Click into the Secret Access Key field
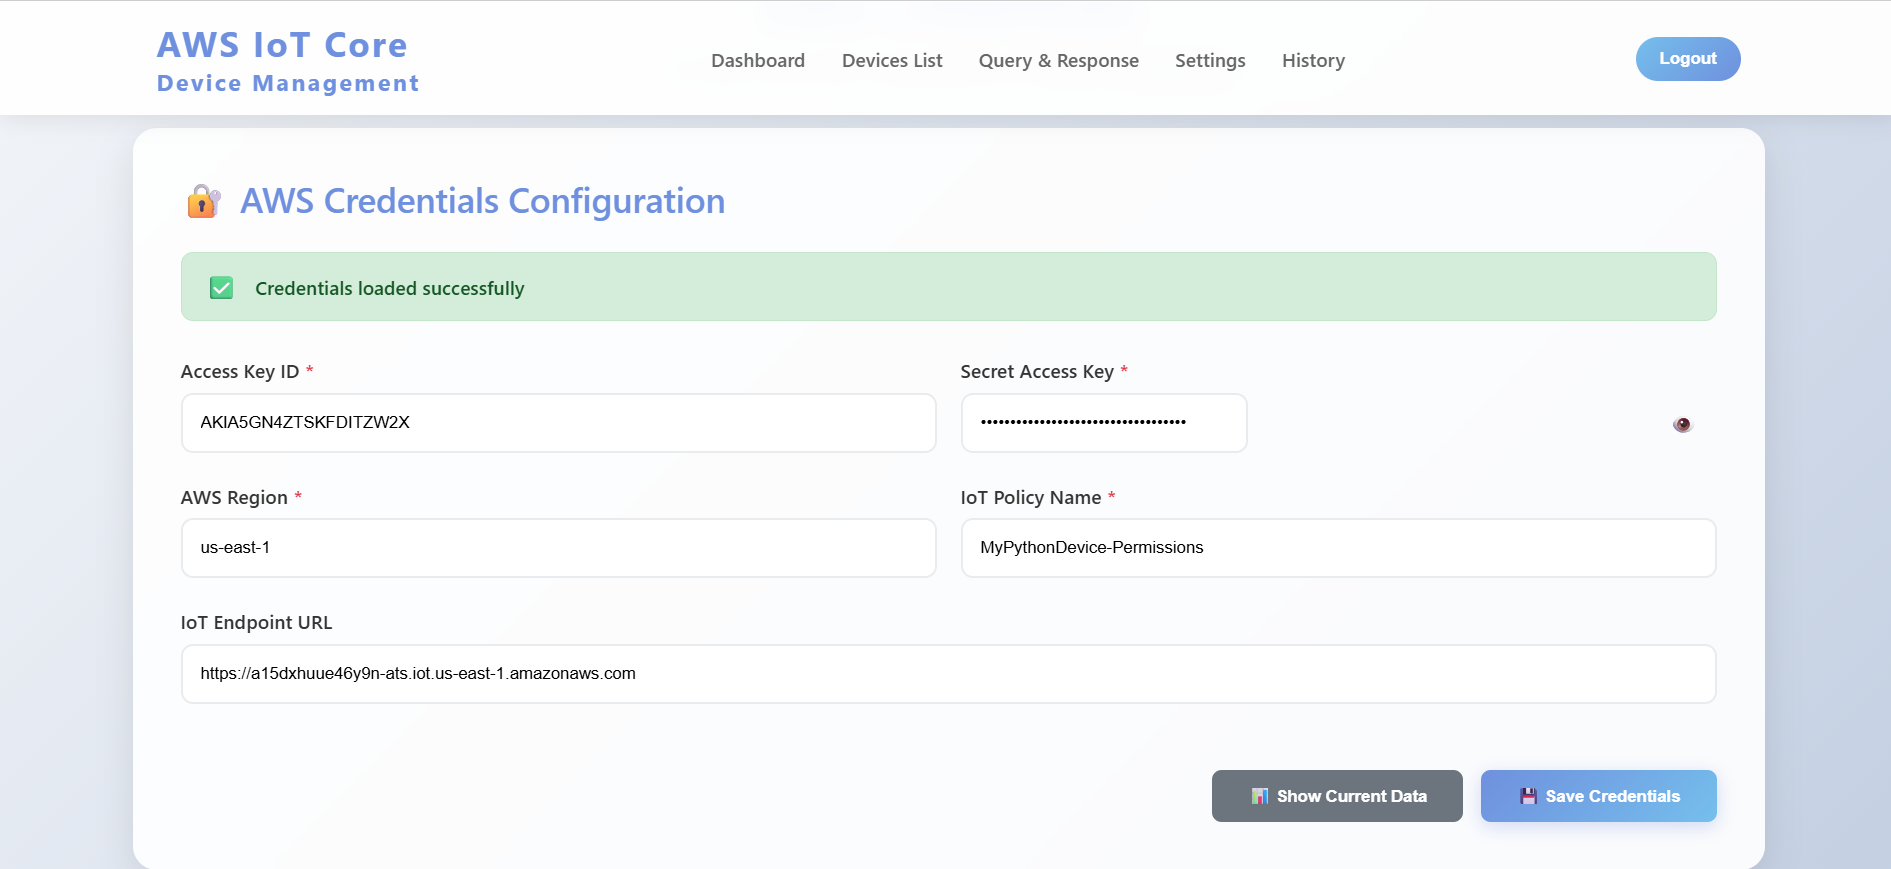1891x869 pixels. pos(1103,423)
